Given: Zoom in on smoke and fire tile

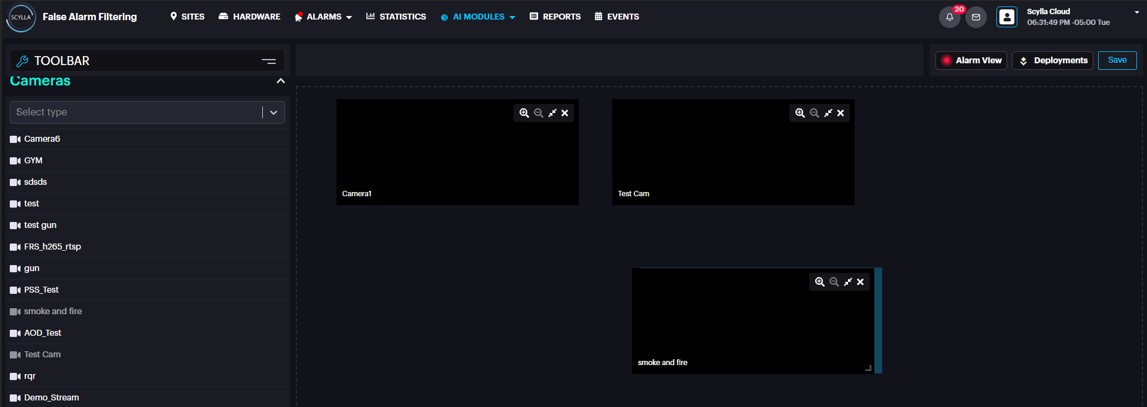Looking at the screenshot, I should click(x=820, y=282).
